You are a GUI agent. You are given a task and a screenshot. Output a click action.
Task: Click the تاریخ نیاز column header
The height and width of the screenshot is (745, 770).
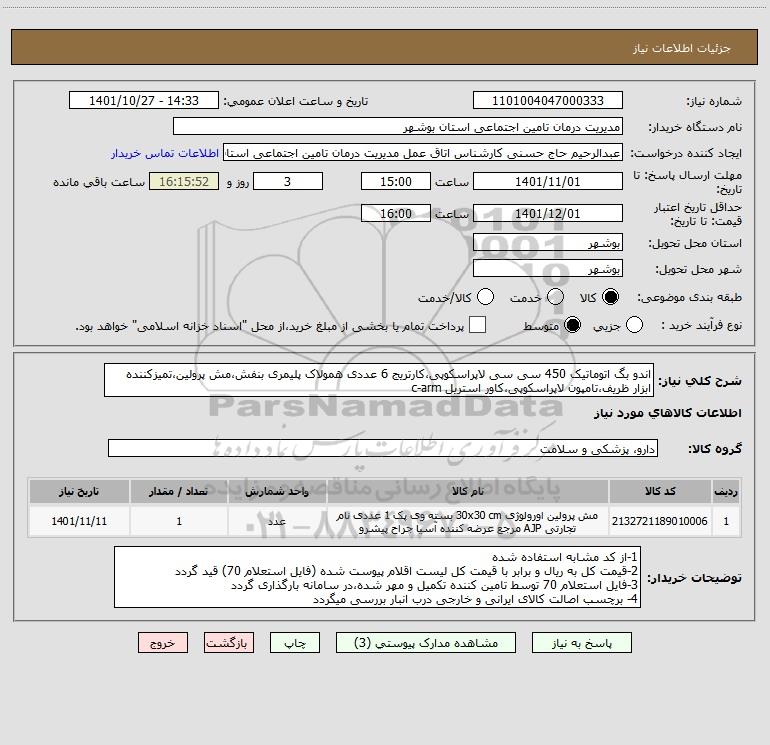(79, 491)
